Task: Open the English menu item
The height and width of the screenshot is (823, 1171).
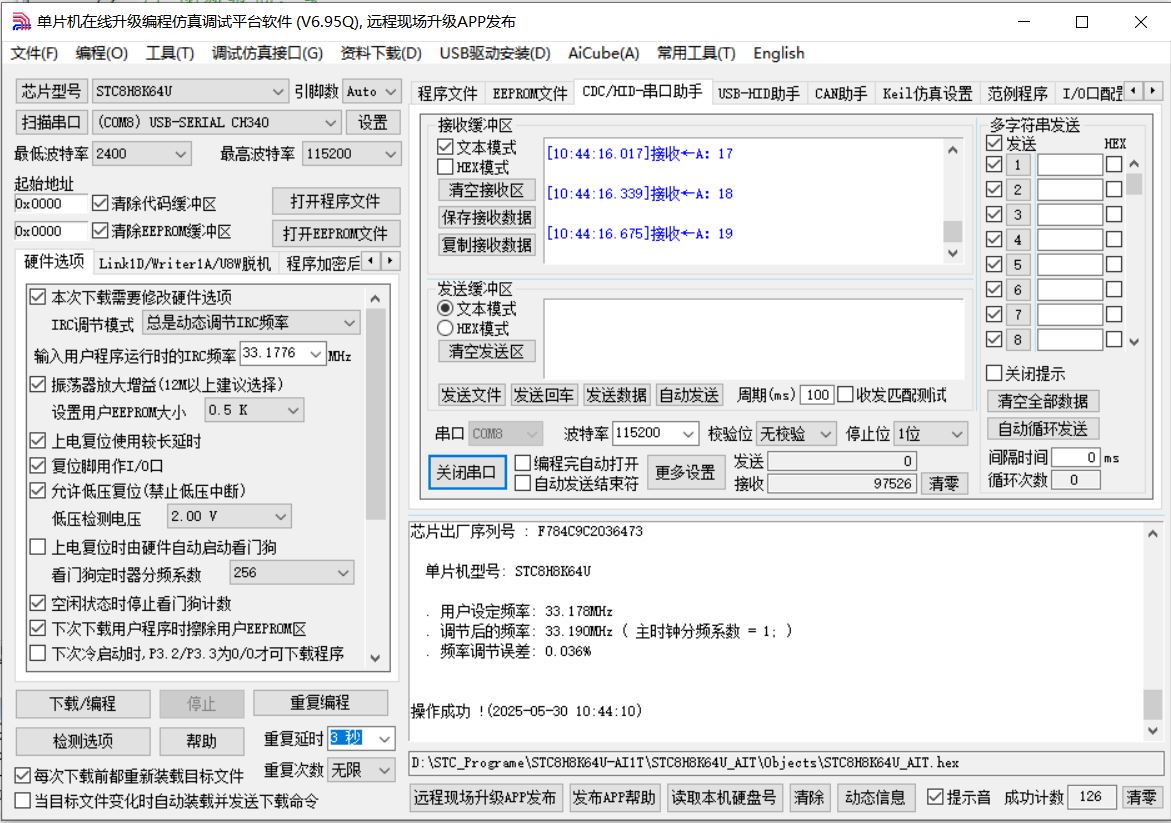Action: pos(778,53)
